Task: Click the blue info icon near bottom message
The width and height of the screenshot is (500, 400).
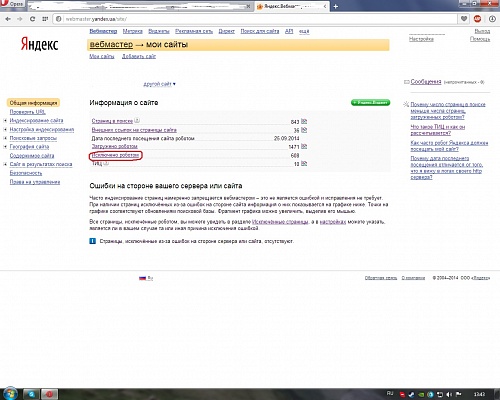Action: pyautogui.click(x=92, y=241)
